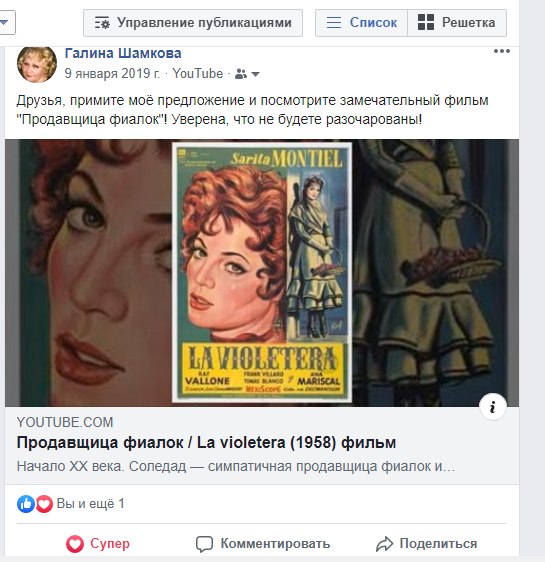The width and height of the screenshot is (545, 562).
Task: Click the YOUTUBE.COM domain label
Action: click(65, 422)
